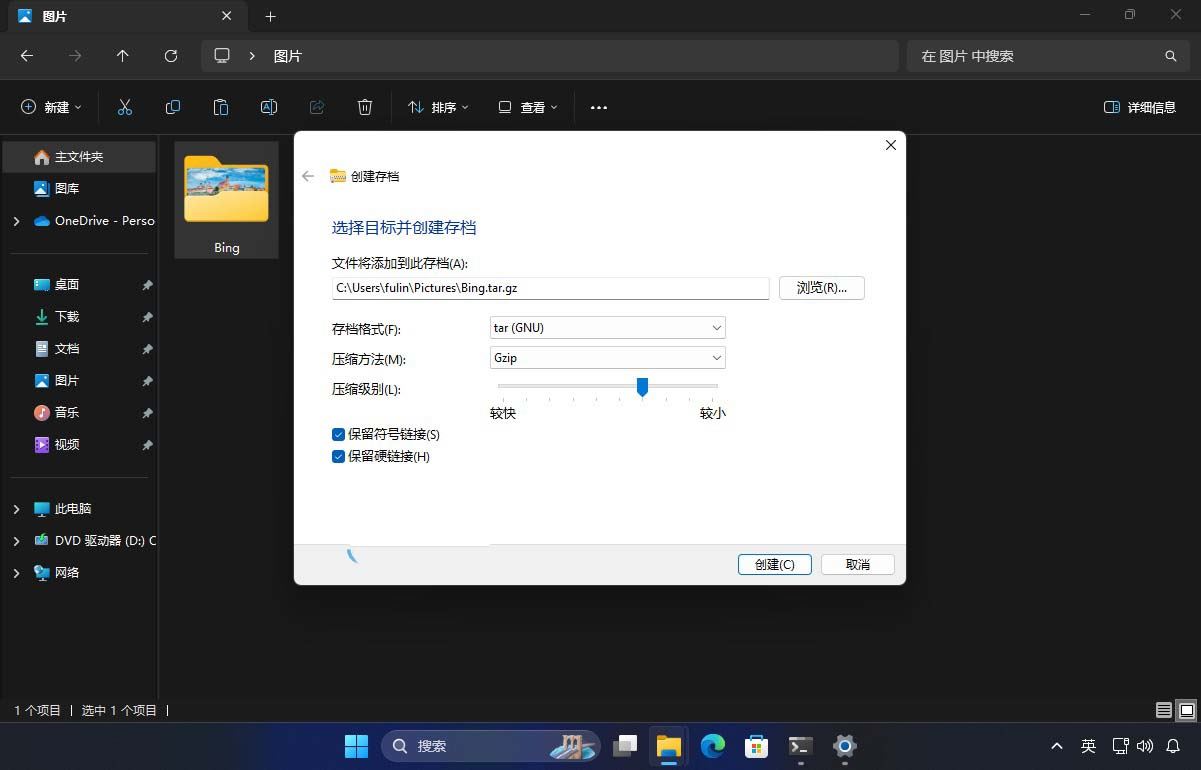Uncheck the 保留硬链接 option
Viewport: 1201px width, 770px height.
click(338, 456)
